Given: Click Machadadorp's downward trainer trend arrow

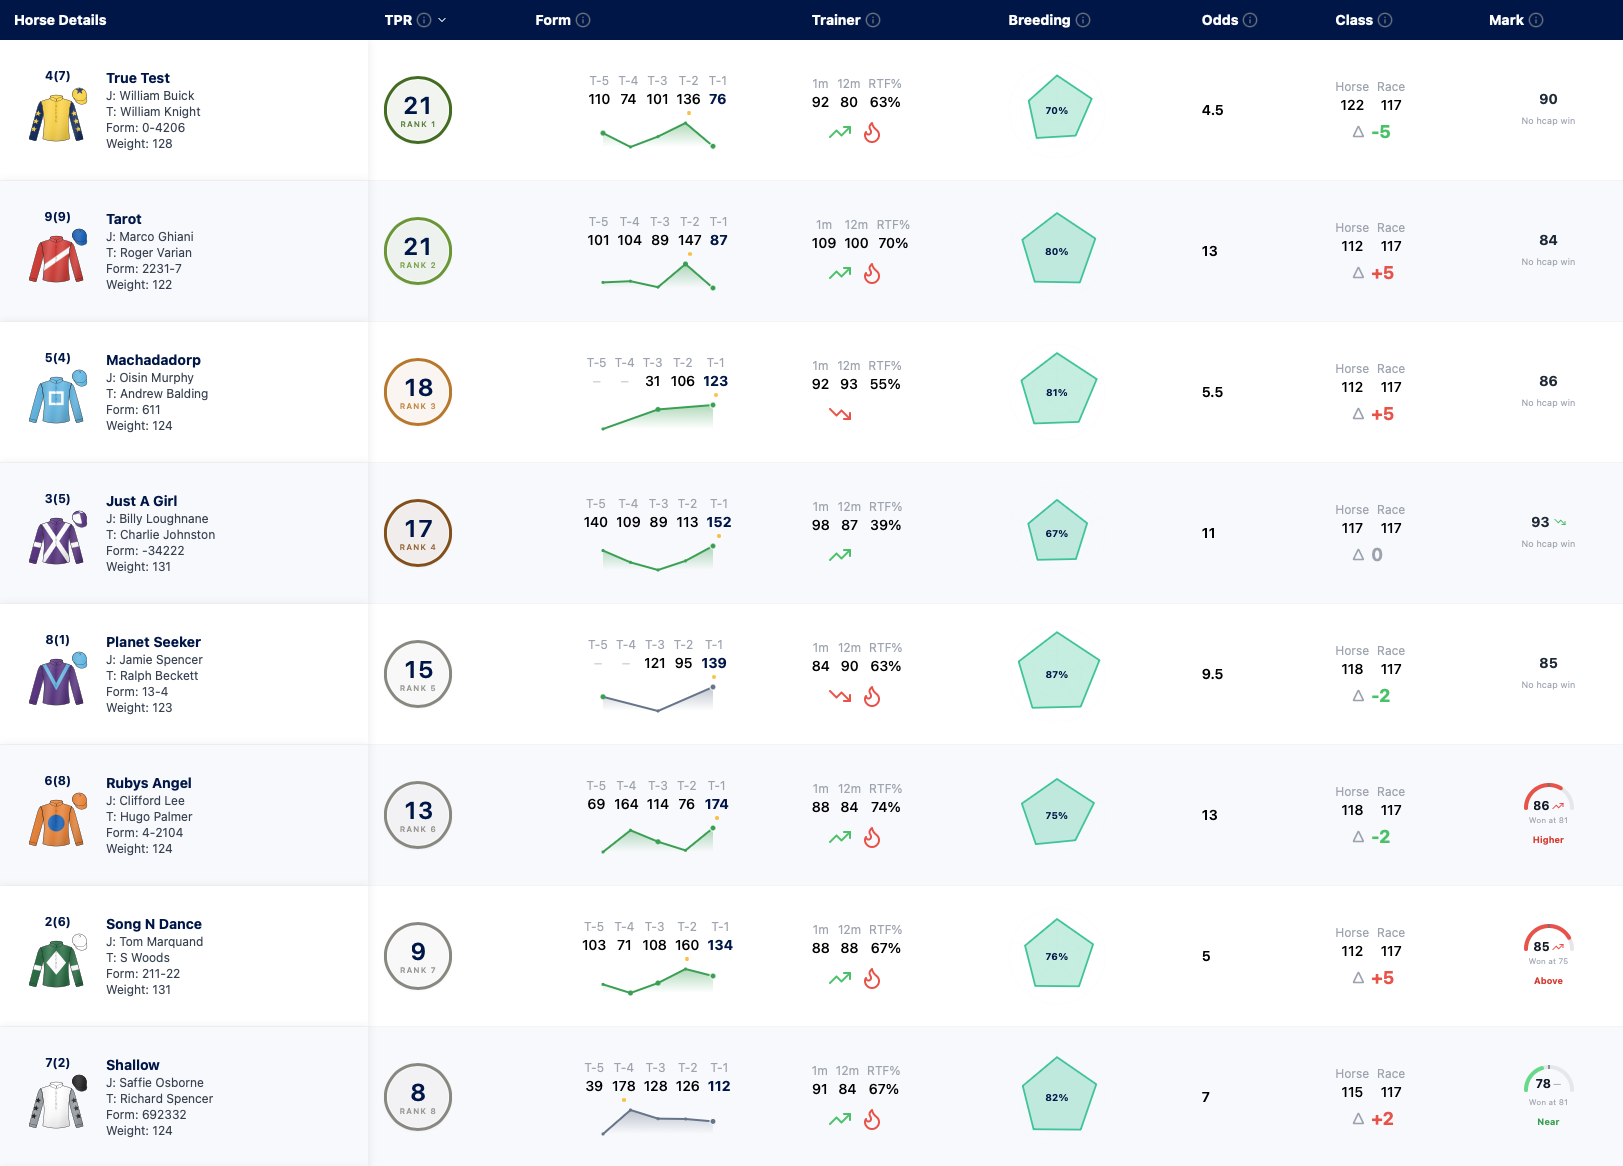Looking at the screenshot, I should point(840,413).
